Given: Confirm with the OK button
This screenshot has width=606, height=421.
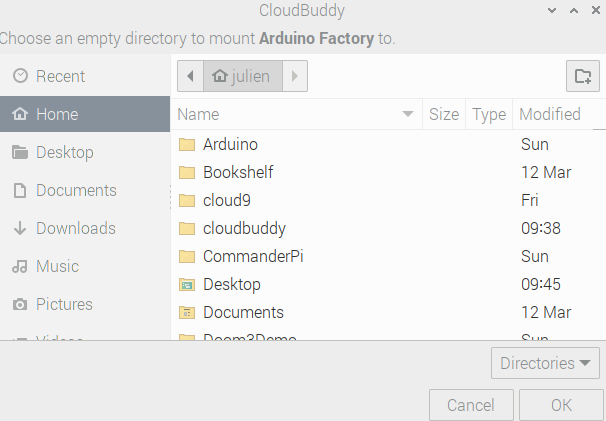Looking at the screenshot, I should pos(561,405).
